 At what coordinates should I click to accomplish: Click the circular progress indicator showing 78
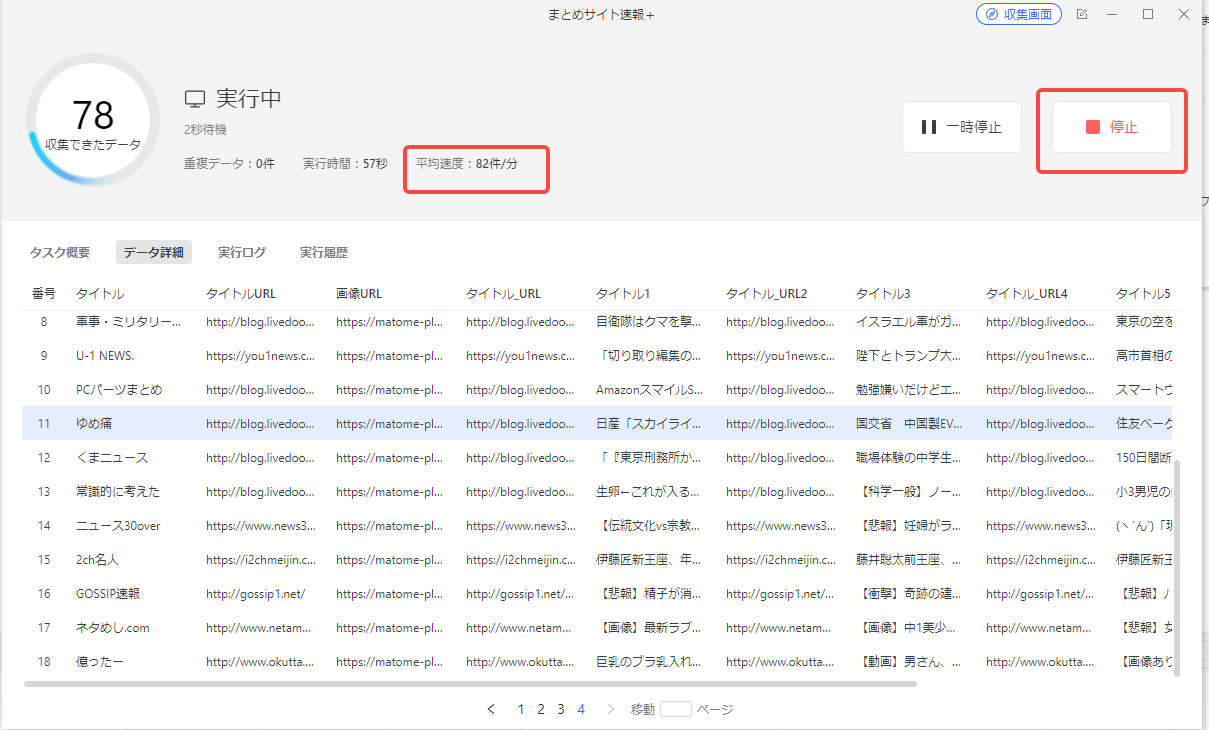click(93, 121)
